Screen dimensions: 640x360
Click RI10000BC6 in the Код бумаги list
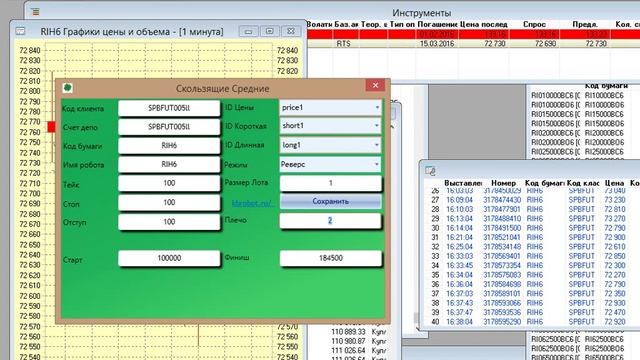click(x=604, y=96)
